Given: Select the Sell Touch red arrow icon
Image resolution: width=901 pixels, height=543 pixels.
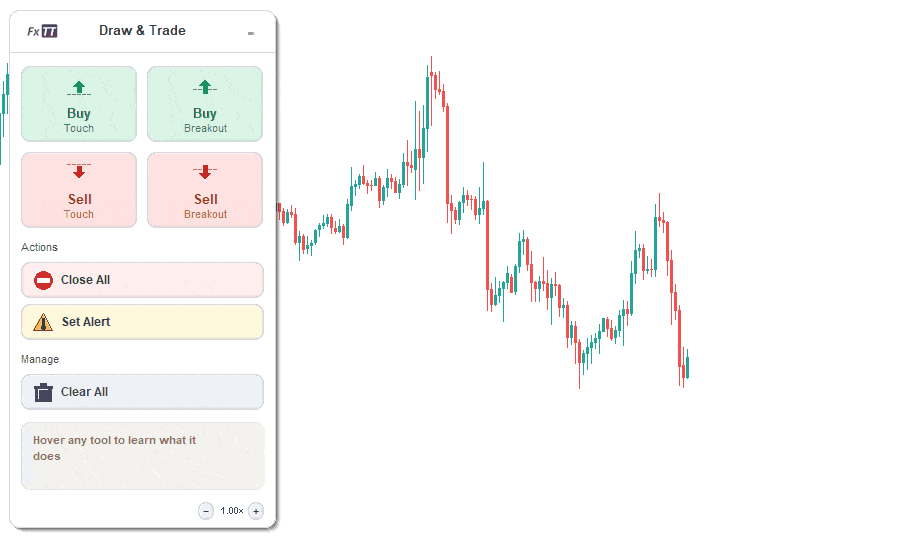Looking at the screenshot, I should point(79,171).
